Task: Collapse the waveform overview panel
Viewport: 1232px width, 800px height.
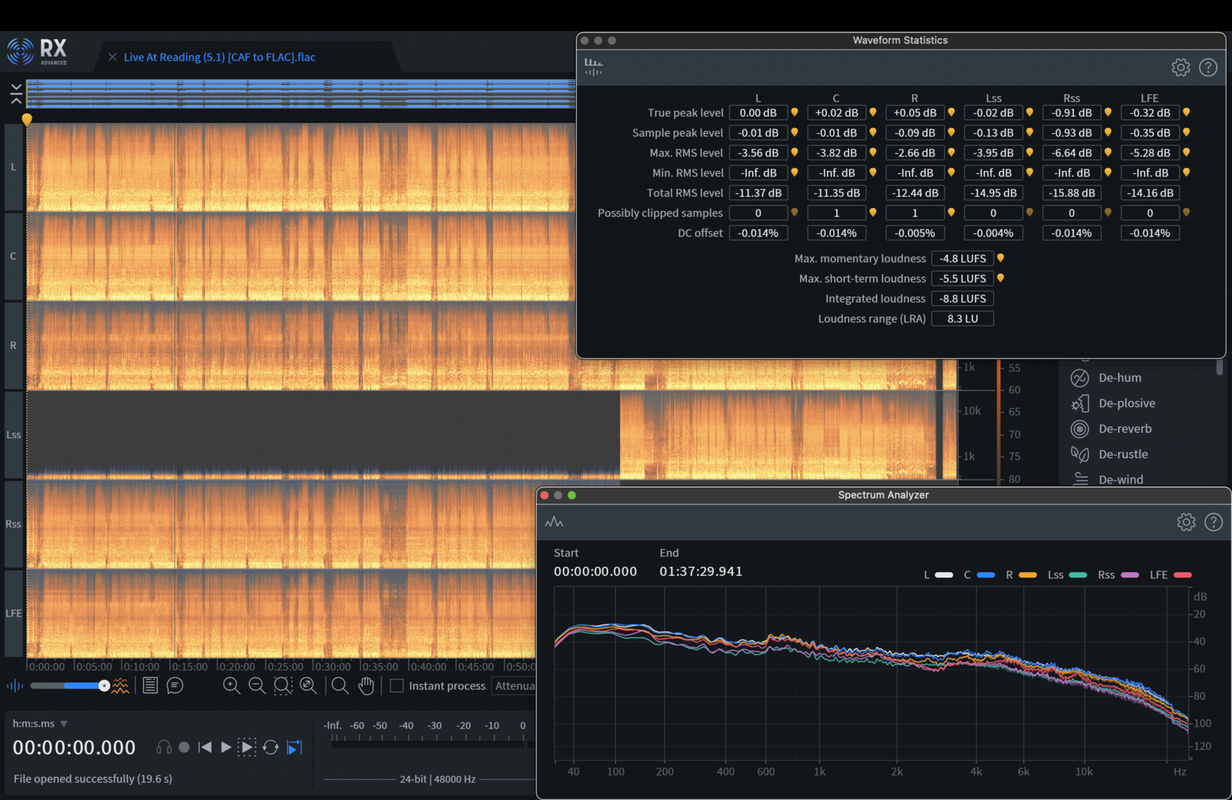Action: pos(16,94)
